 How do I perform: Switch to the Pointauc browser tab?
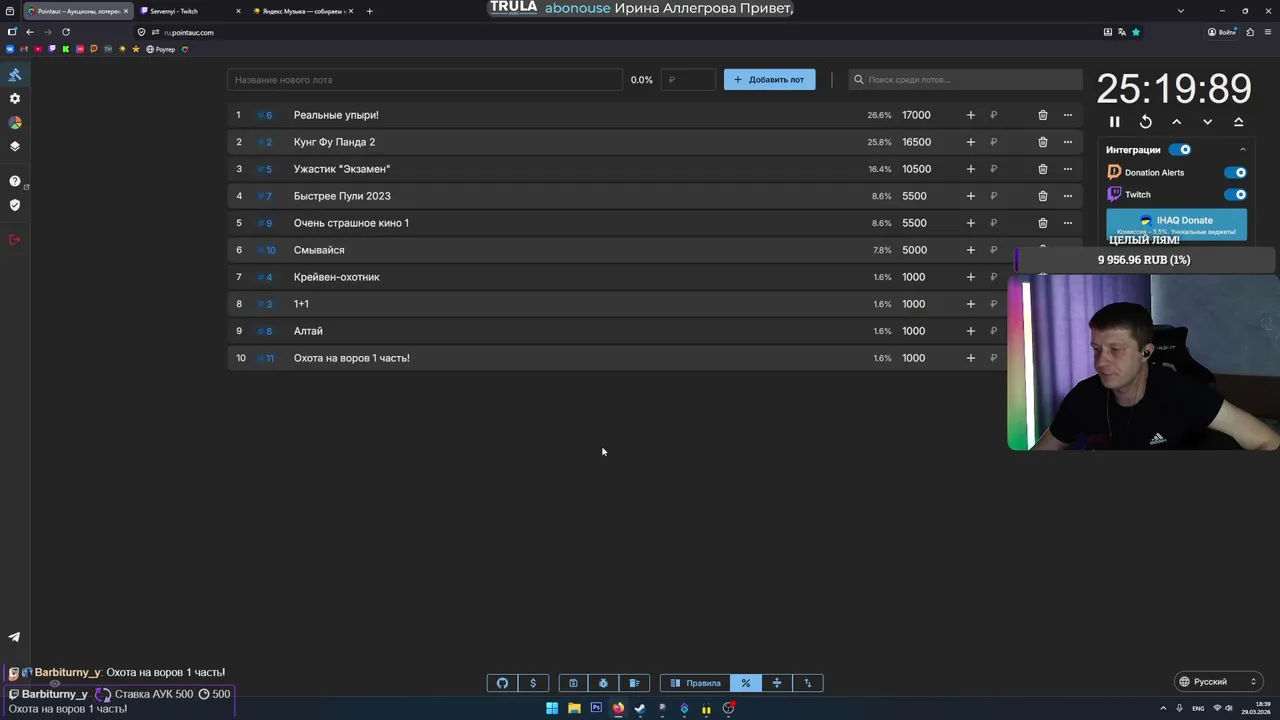point(78,11)
